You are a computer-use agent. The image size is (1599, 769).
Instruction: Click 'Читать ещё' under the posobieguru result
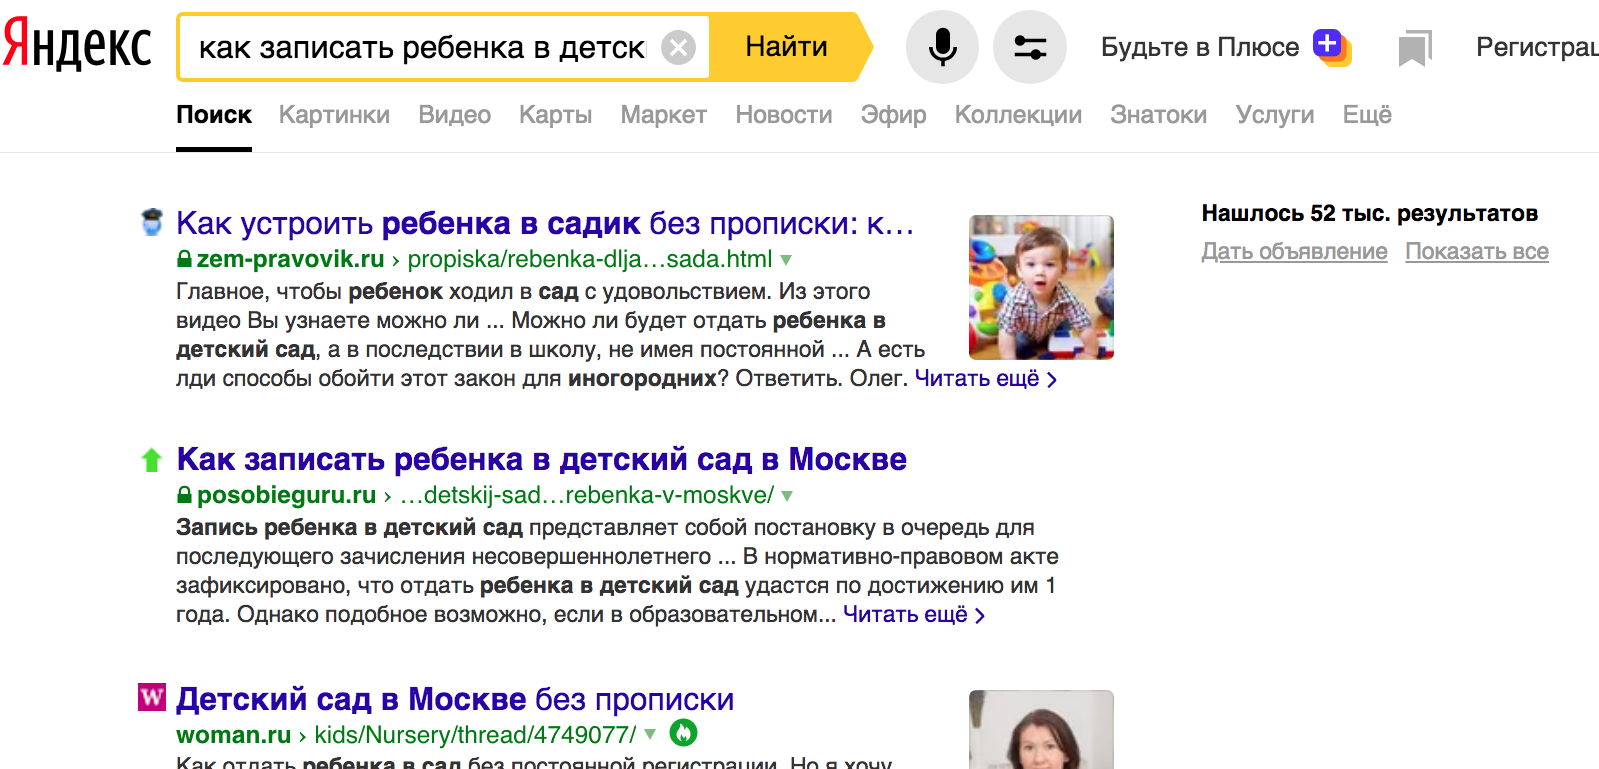pyautogui.click(x=914, y=614)
